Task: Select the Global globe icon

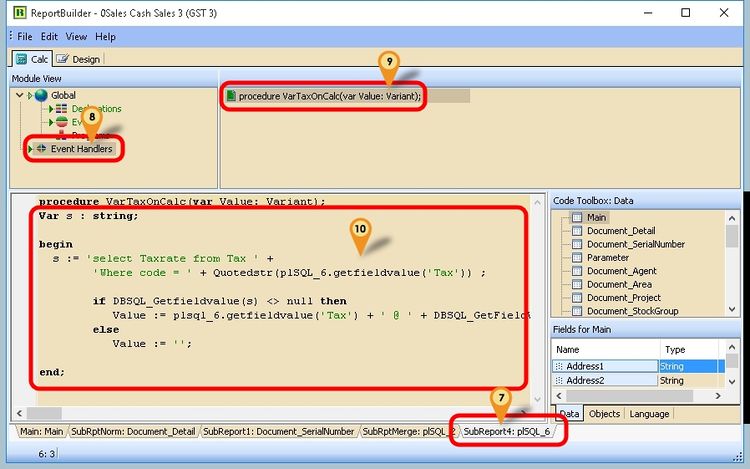Action: [41, 95]
